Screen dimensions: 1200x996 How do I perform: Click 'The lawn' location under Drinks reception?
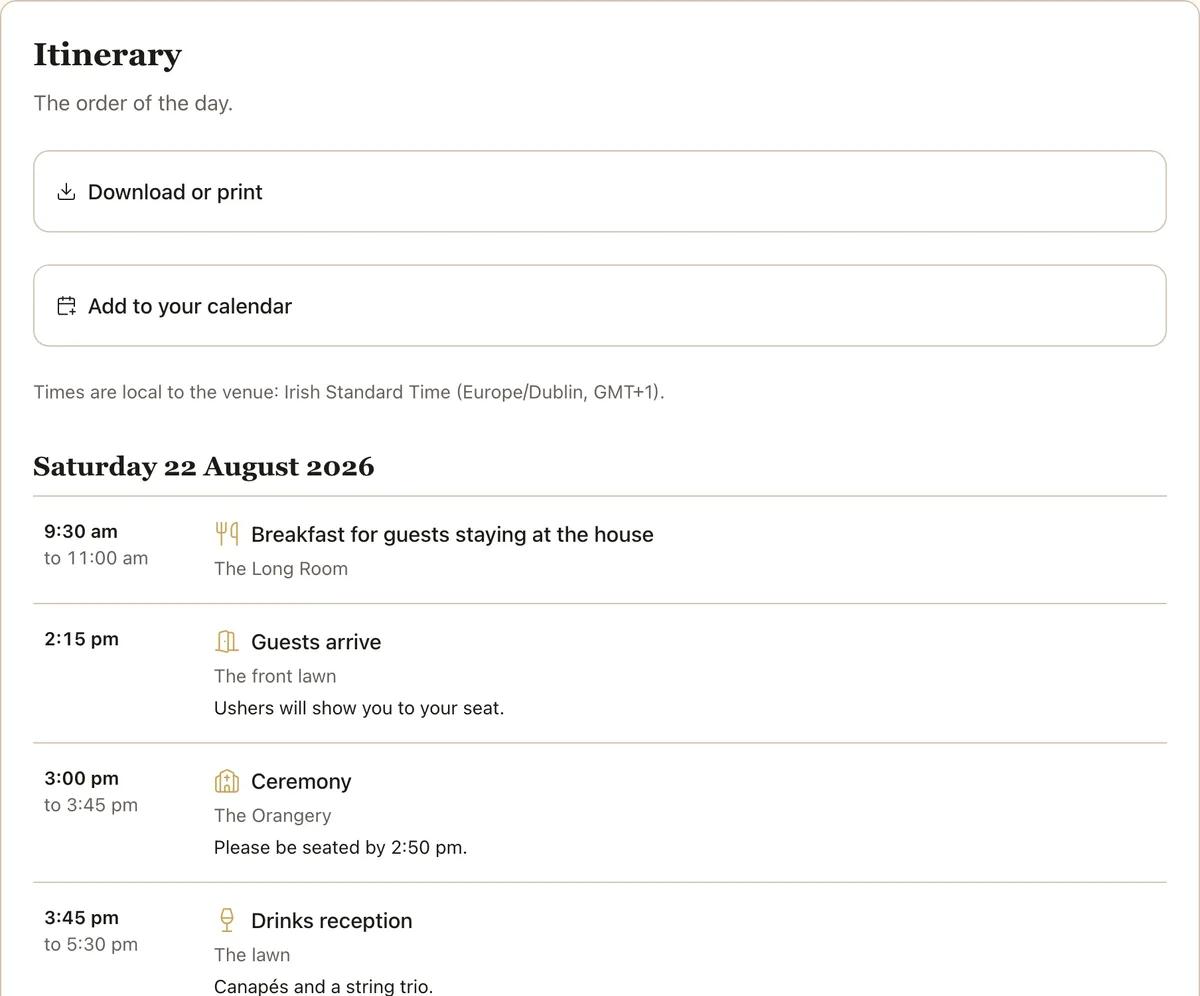[252, 955]
